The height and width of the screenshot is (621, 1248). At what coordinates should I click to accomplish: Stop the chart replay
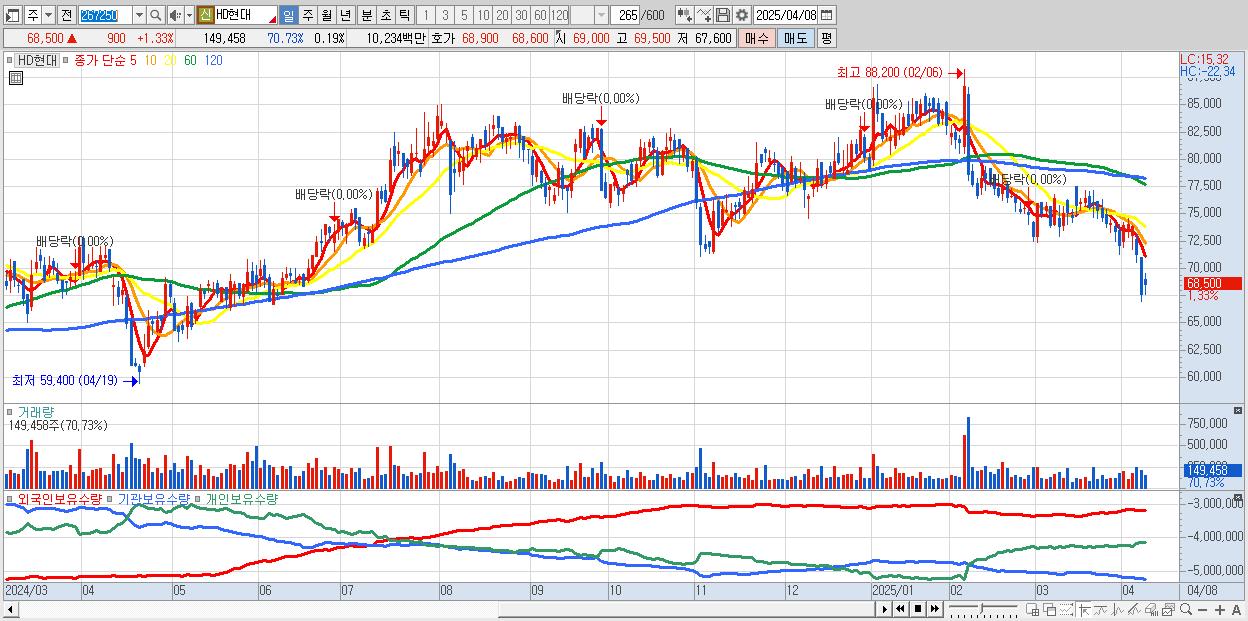917,610
